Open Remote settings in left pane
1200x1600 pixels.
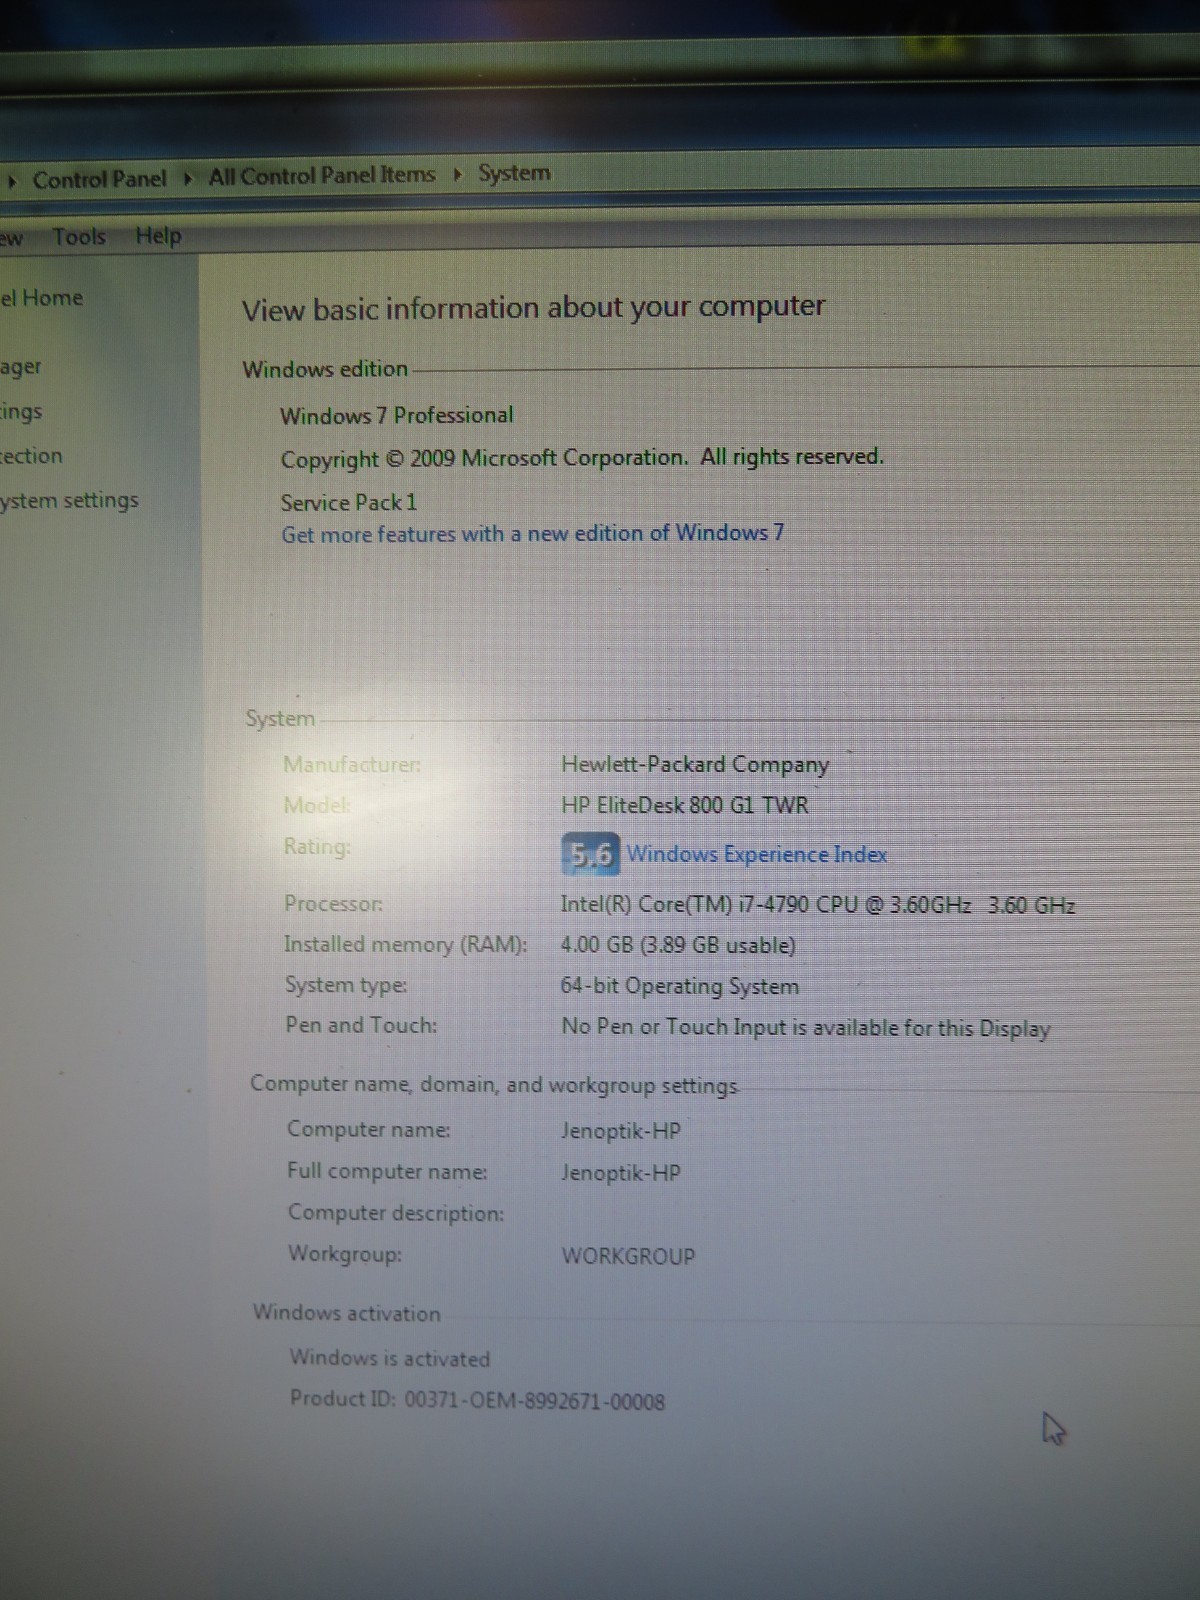tap(21, 412)
